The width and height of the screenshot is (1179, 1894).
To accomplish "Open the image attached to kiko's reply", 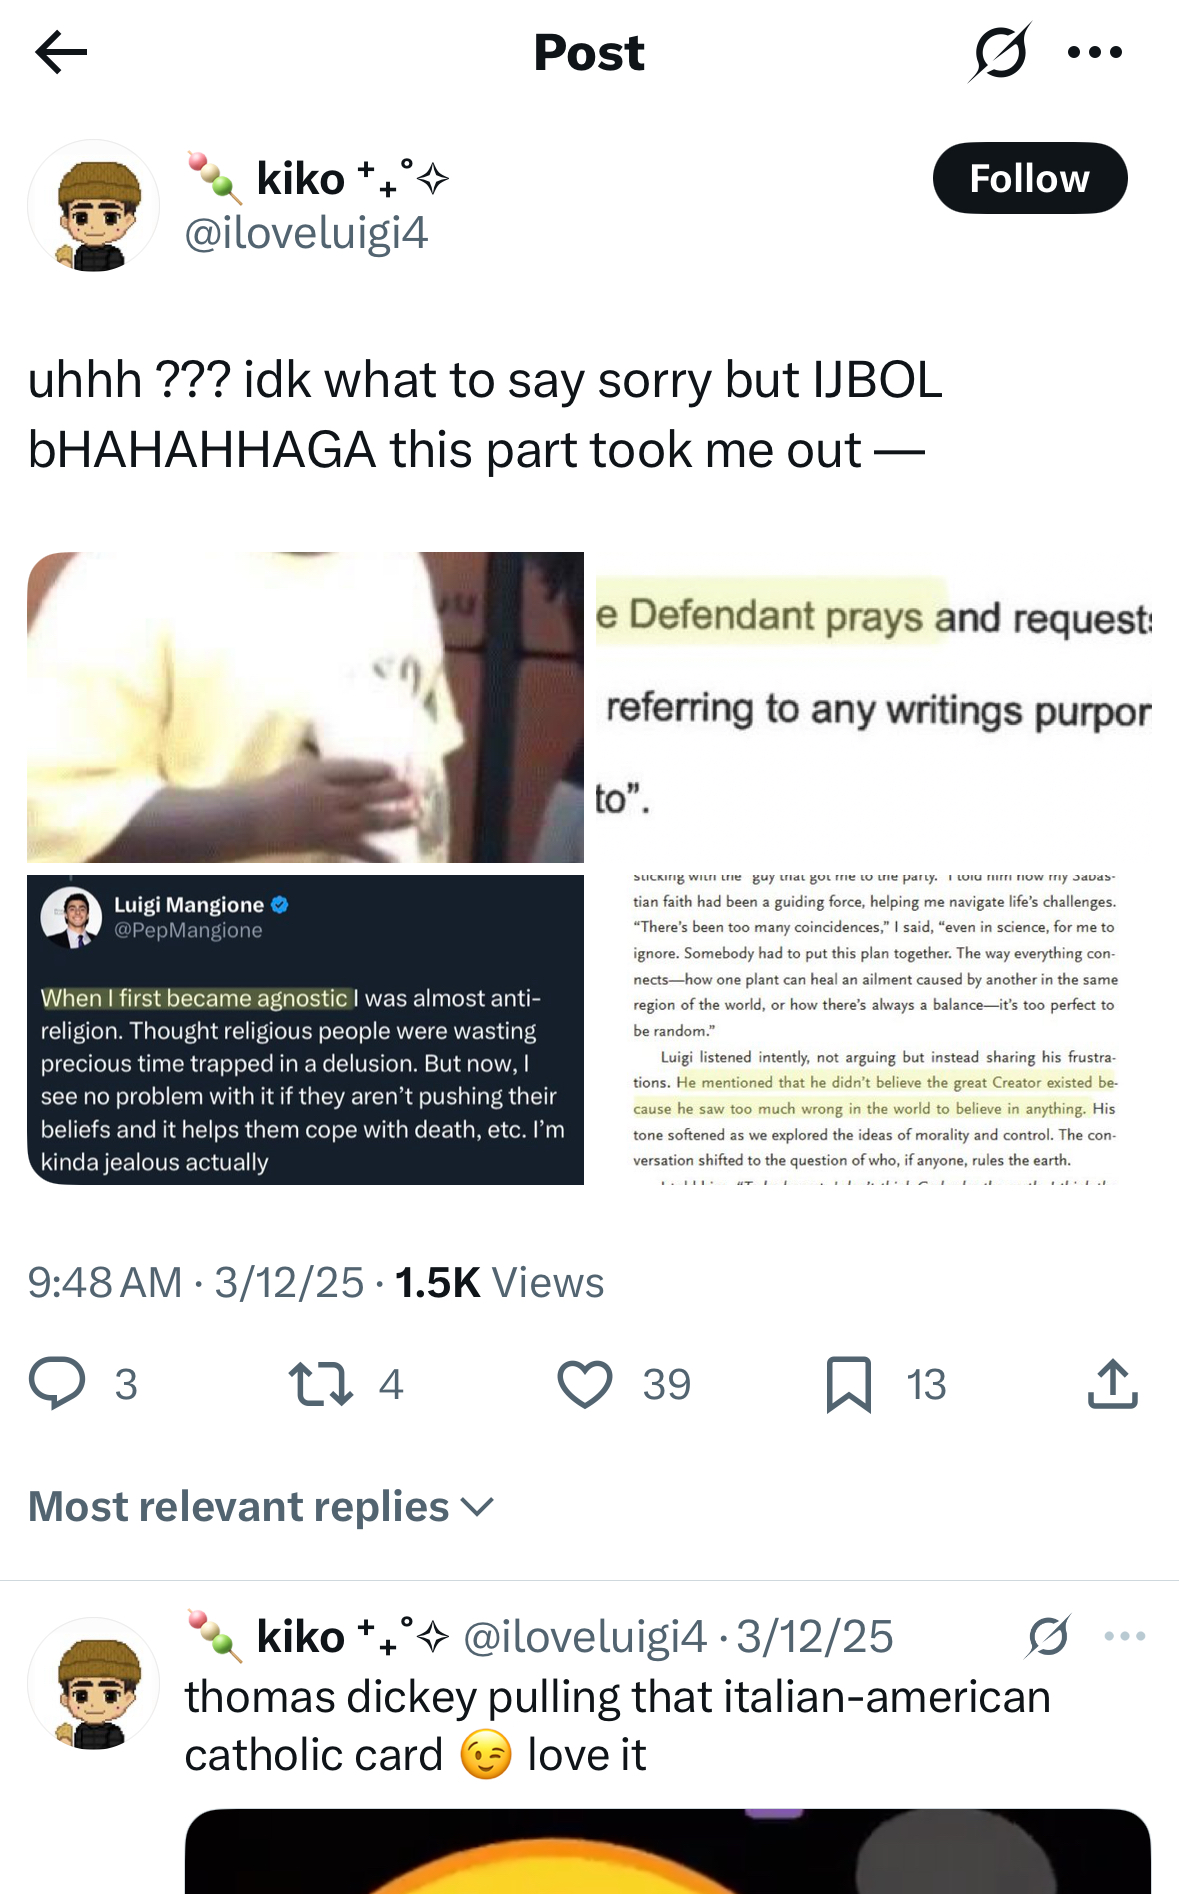I will (x=668, y=1851).
